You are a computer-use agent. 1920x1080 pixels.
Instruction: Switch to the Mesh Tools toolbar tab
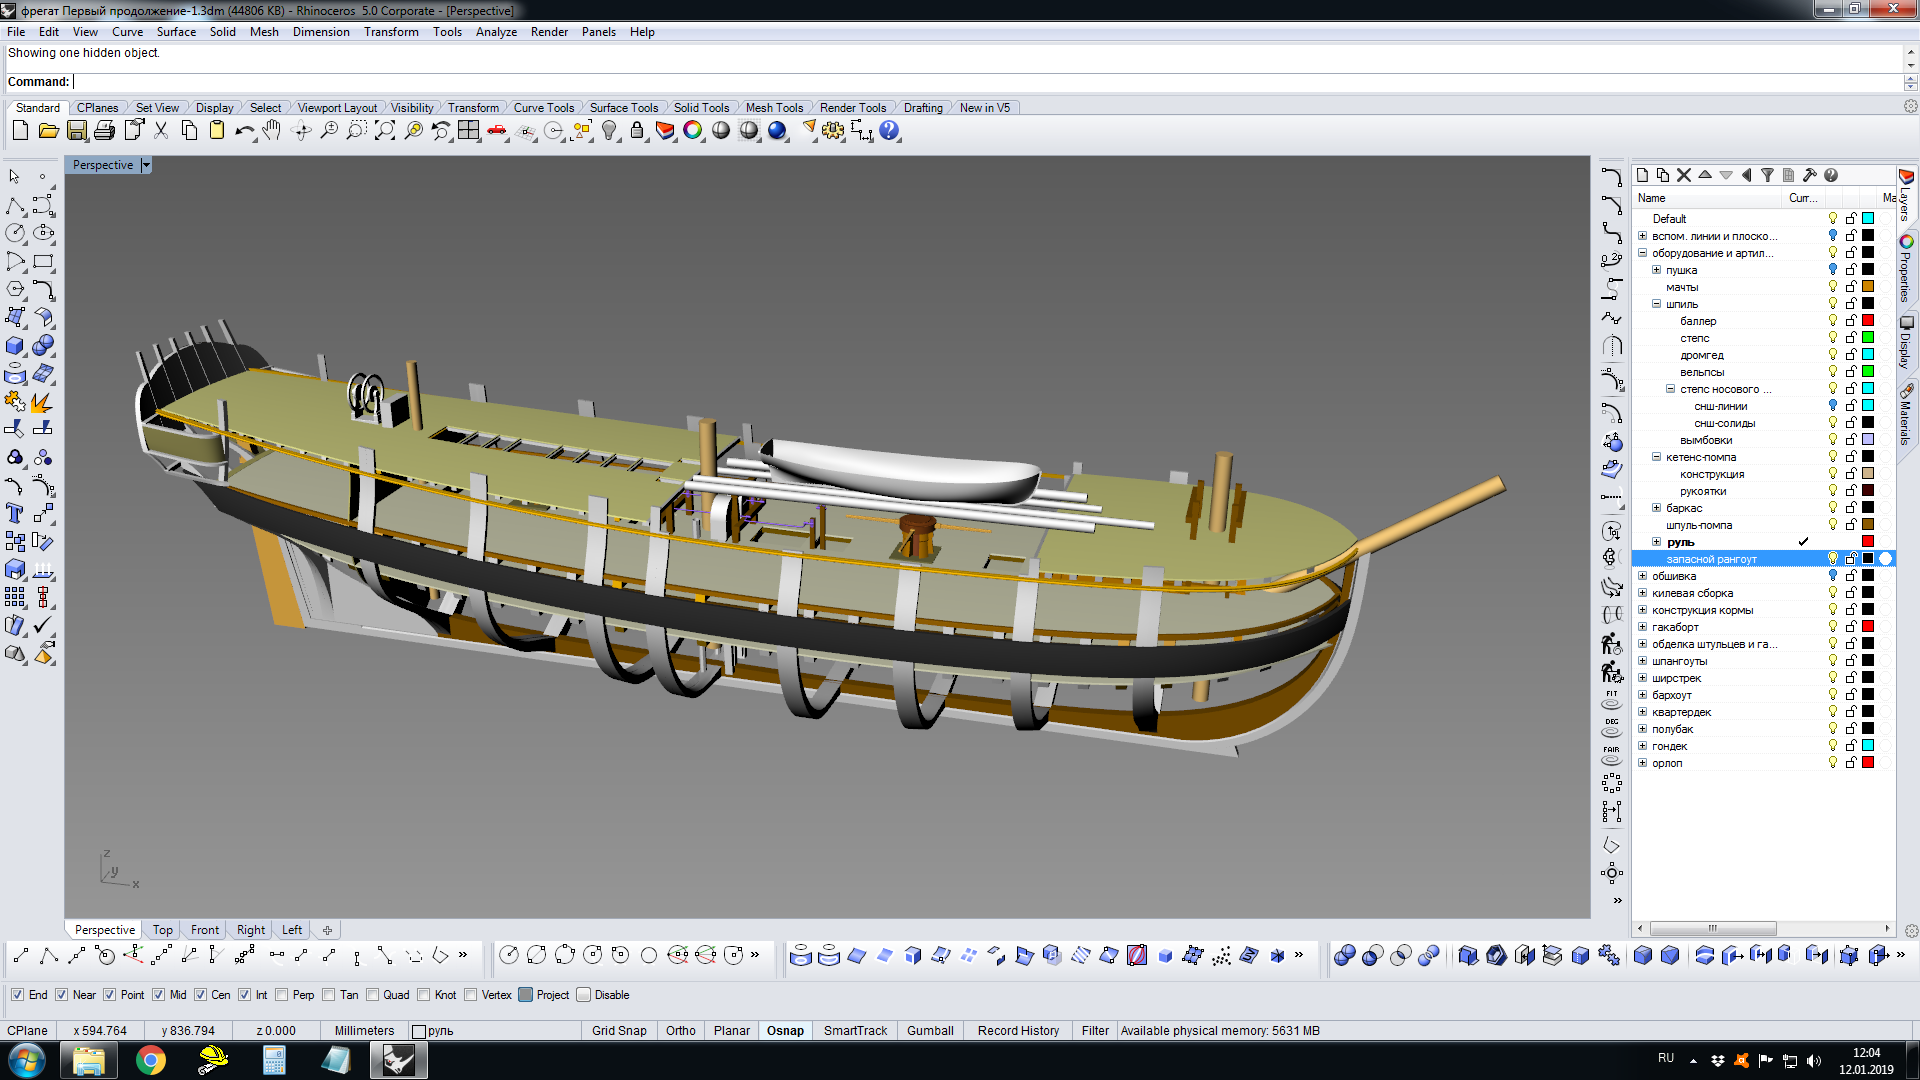(x=774, y=108)
